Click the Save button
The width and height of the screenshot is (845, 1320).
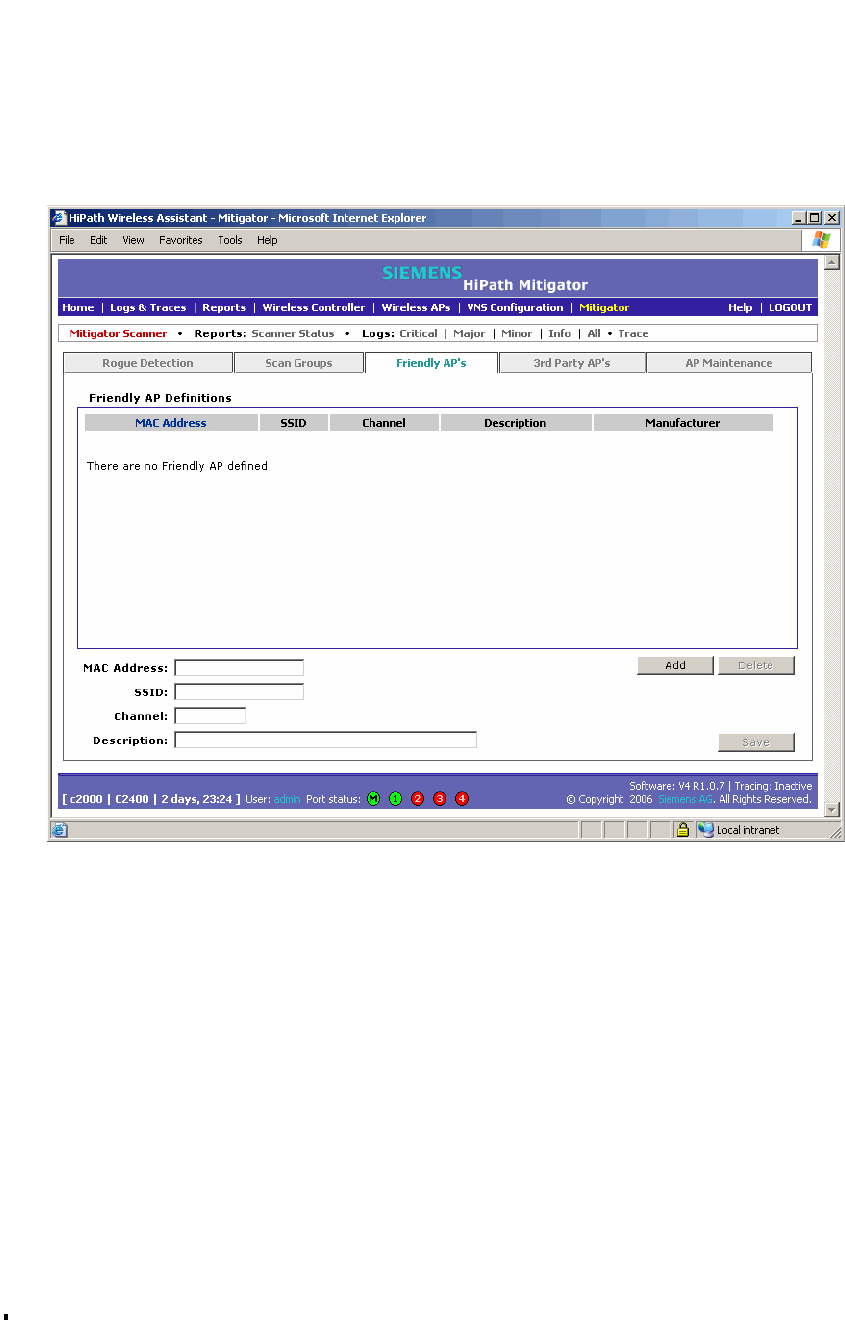coord(756,742)
